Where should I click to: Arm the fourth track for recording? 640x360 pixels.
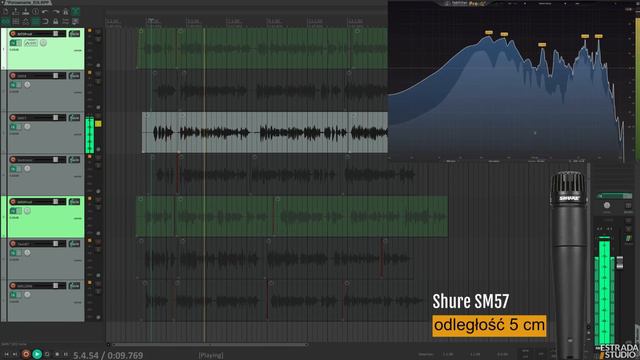(x=13, y=160)
